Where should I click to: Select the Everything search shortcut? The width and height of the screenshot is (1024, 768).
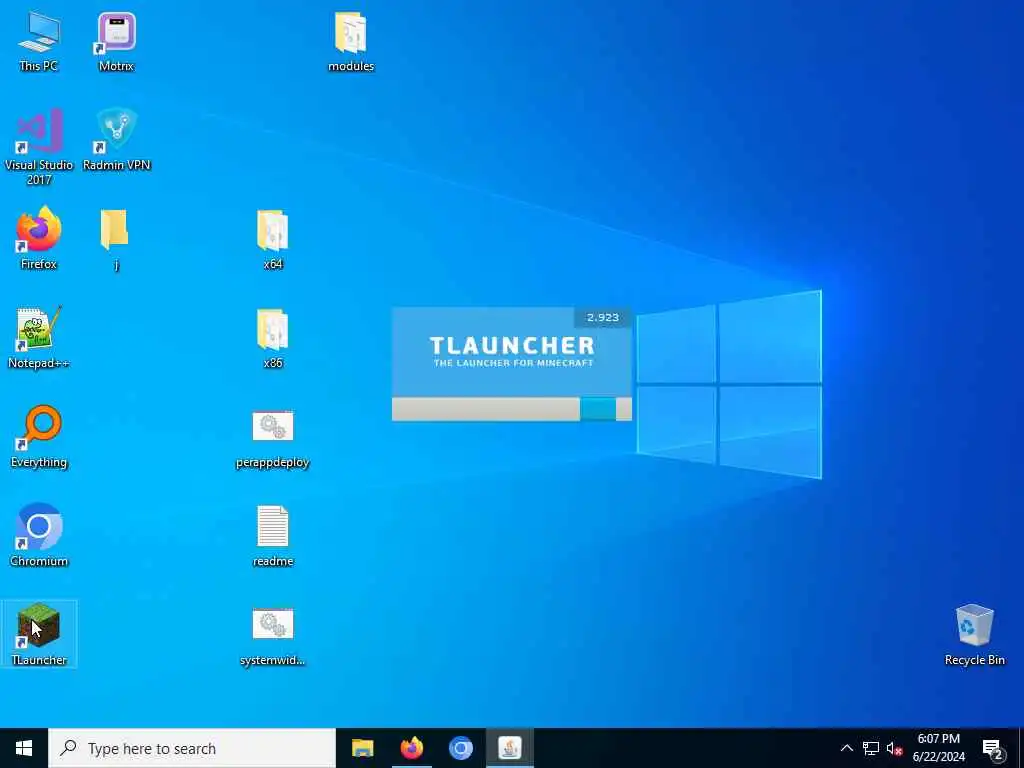click(39, 437)
